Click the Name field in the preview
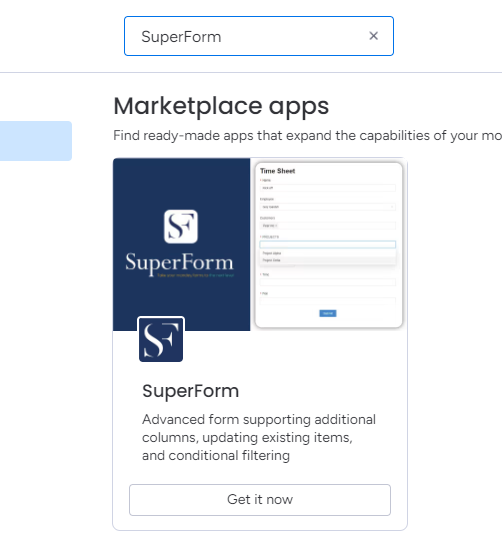 coord(328,188)
